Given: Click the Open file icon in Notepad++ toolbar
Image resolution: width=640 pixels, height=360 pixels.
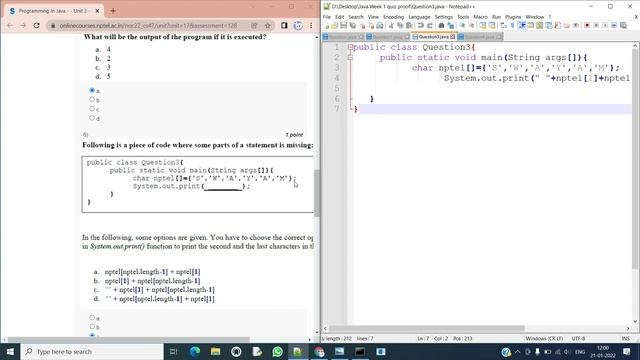Looking at the screenshot, I should (x=335, y=26).
